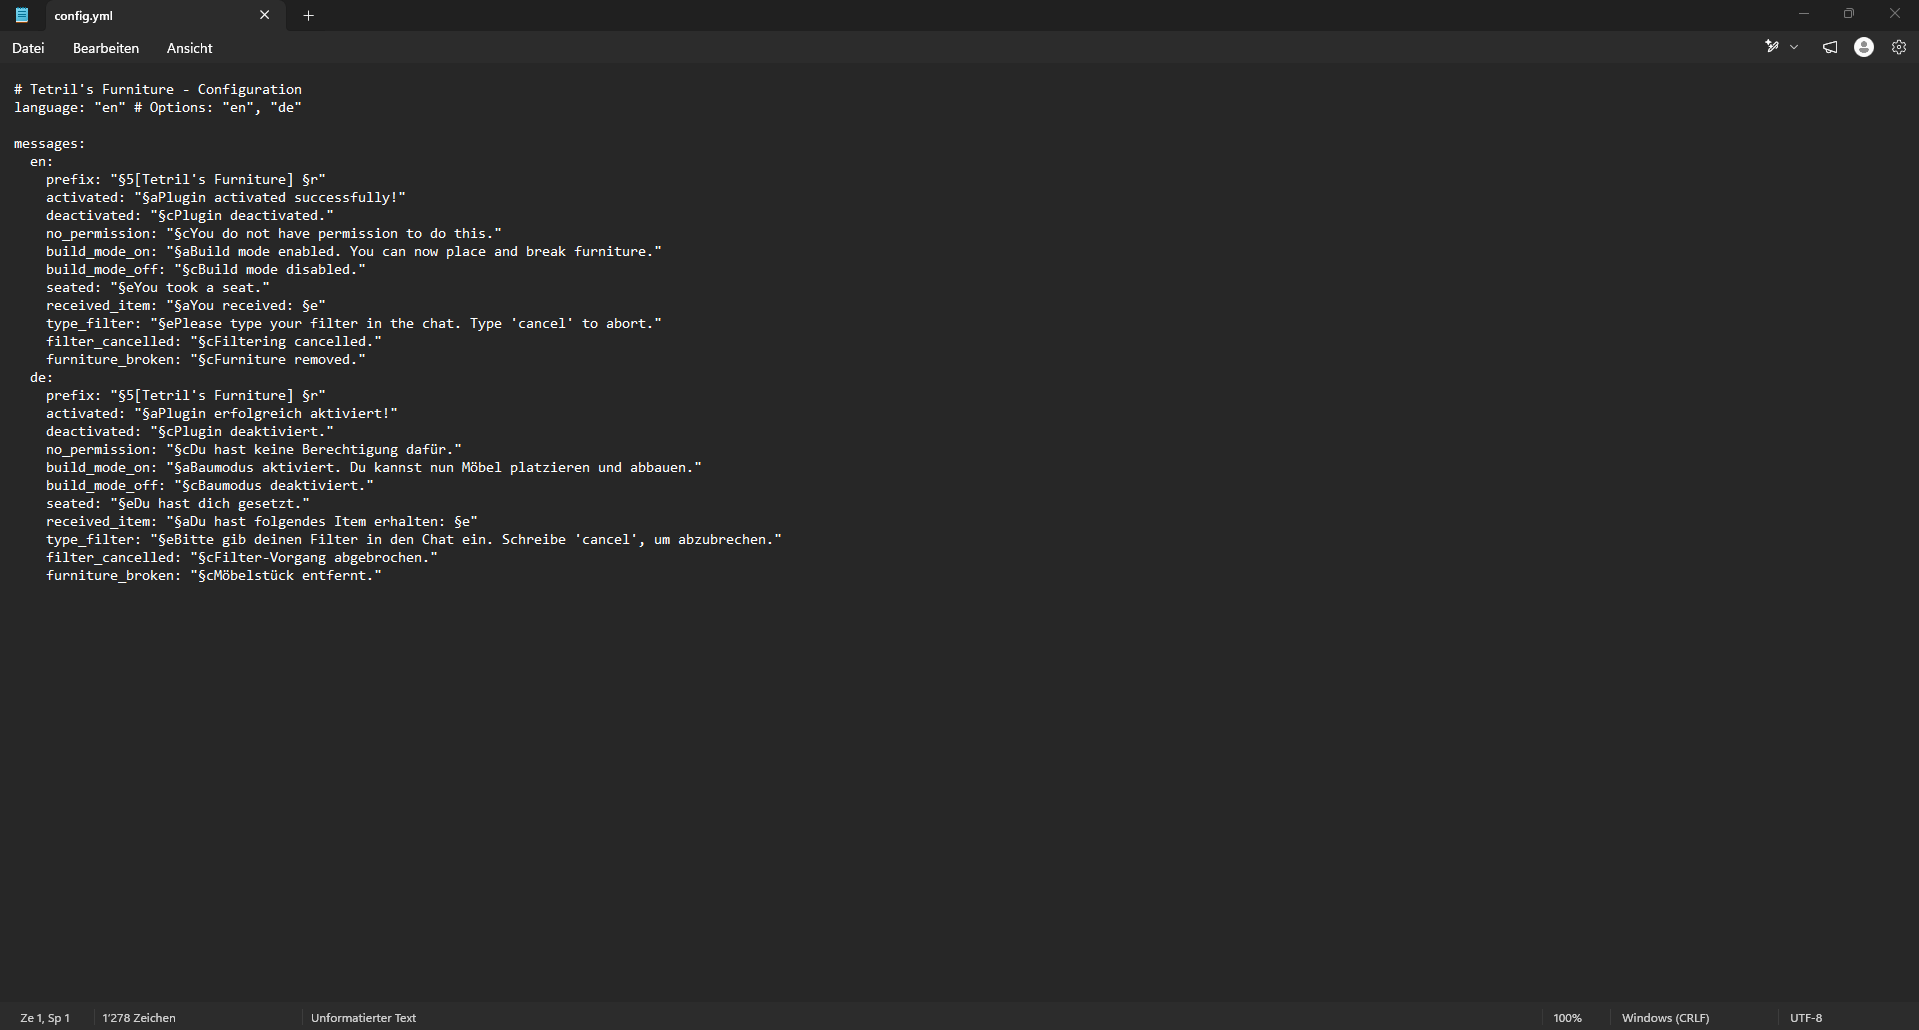Click the de: section header line
The image size is (1919, 1030).
click(x=42, y=377)
